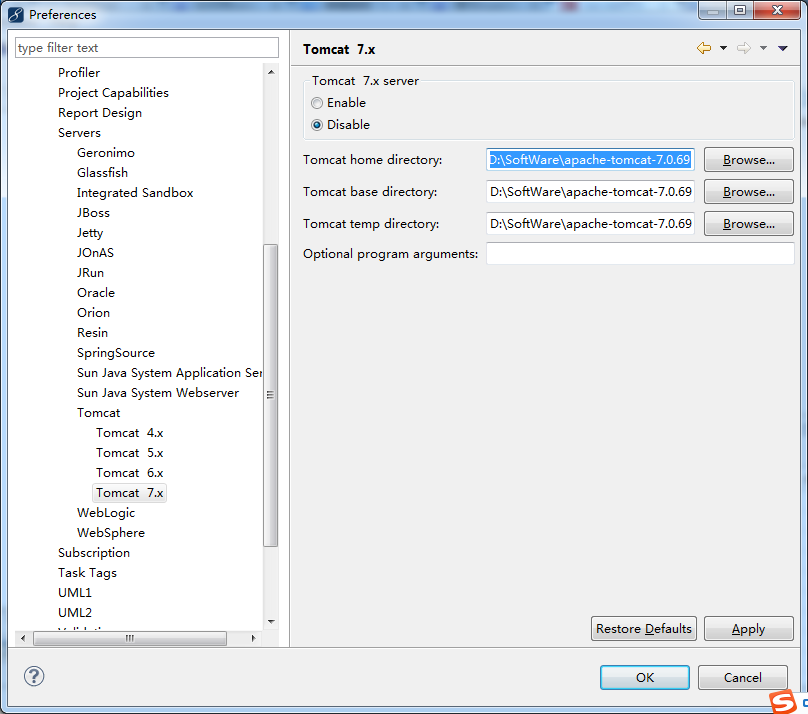Select Subscription tree item
Viewport: 808px width, 714px height.
(94, 553)
